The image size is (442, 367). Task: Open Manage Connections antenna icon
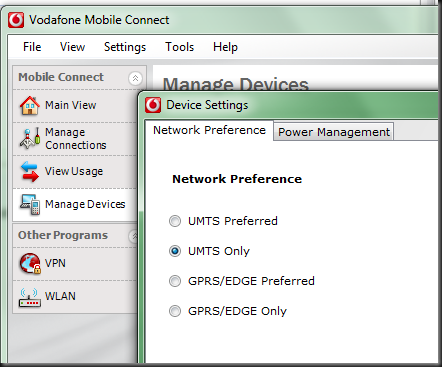[30, 138]
